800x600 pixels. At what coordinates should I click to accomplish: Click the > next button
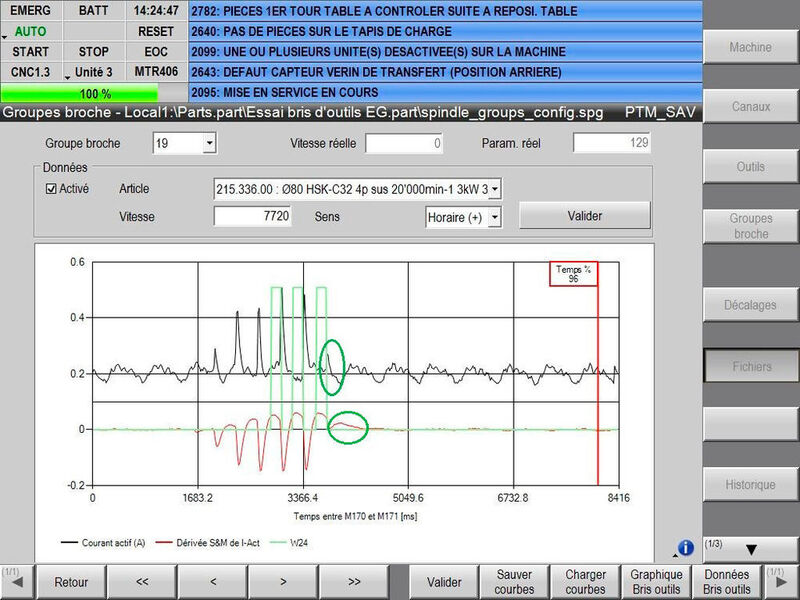click(x=283, y=582)
